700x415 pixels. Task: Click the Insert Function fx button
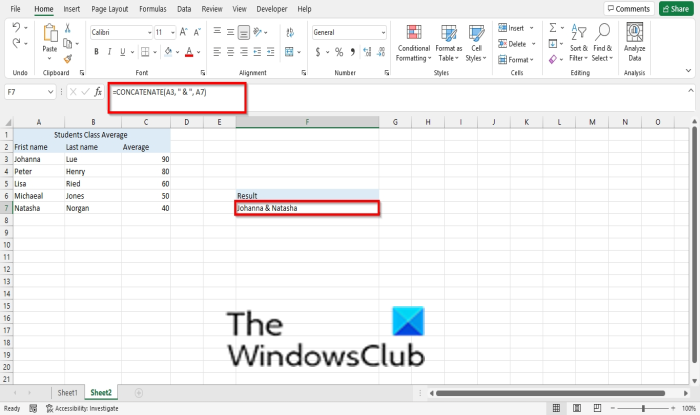click(98, 92)
